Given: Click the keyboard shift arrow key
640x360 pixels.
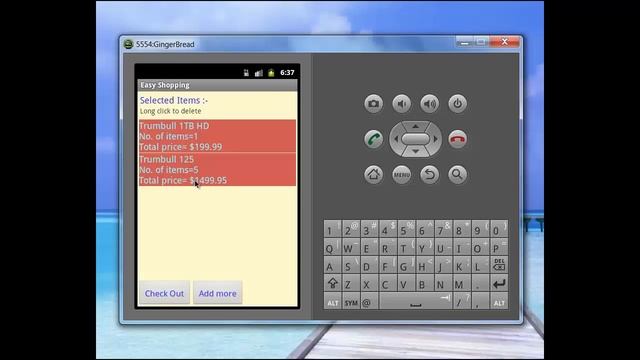Looking at the screenshot, I should point(333,282).
